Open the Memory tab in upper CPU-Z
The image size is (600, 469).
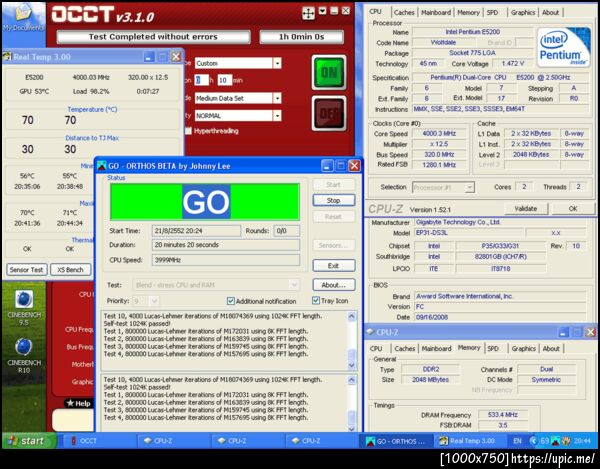coord(468,12)
